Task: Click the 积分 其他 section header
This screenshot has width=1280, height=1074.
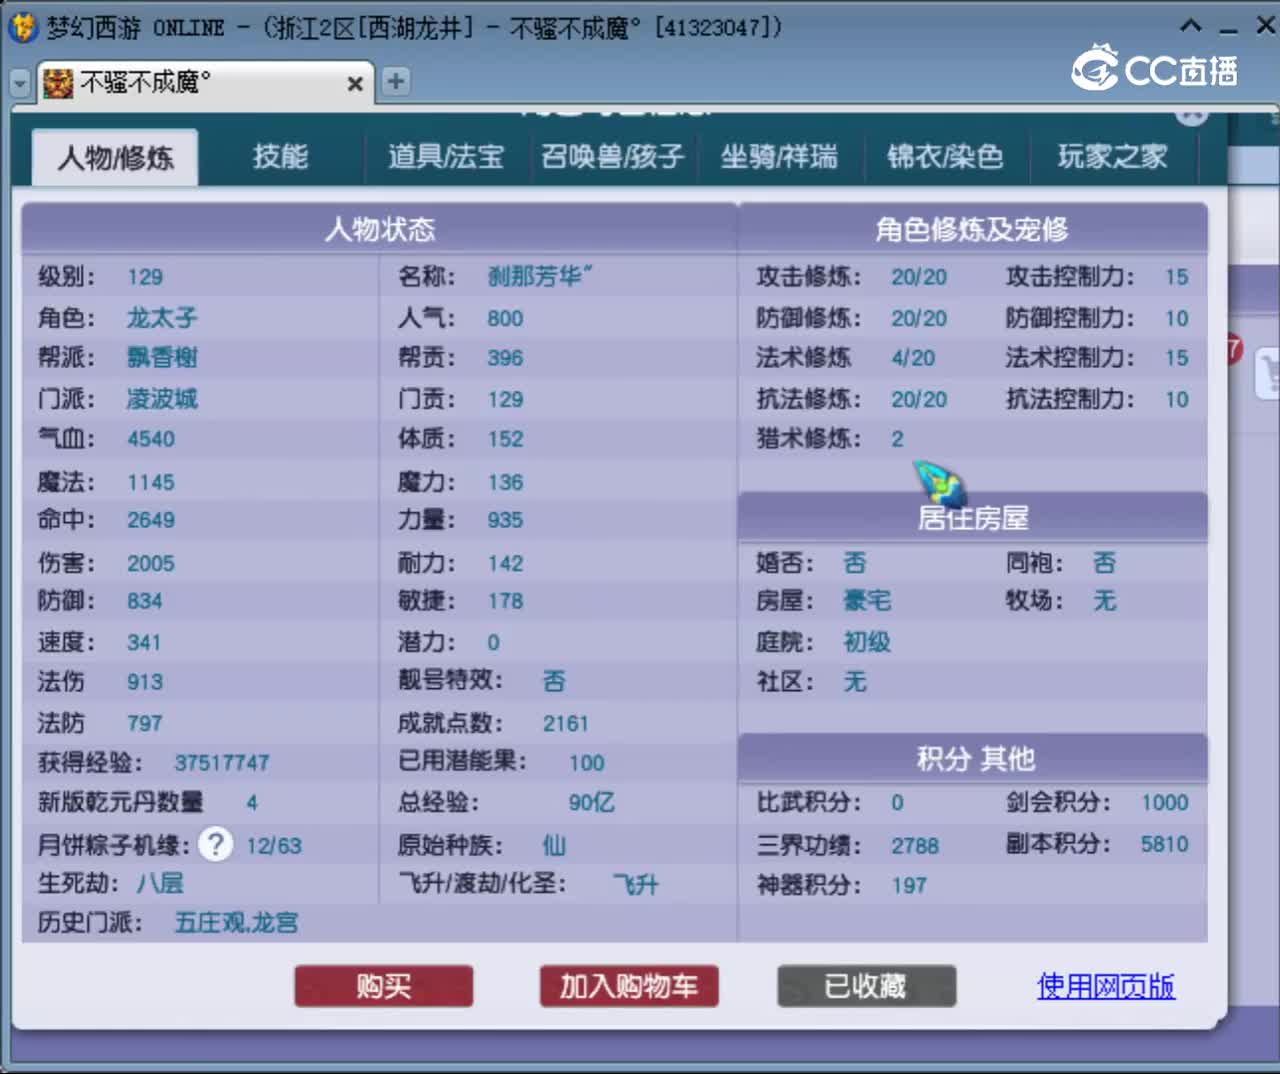Action: click(972, 759)
